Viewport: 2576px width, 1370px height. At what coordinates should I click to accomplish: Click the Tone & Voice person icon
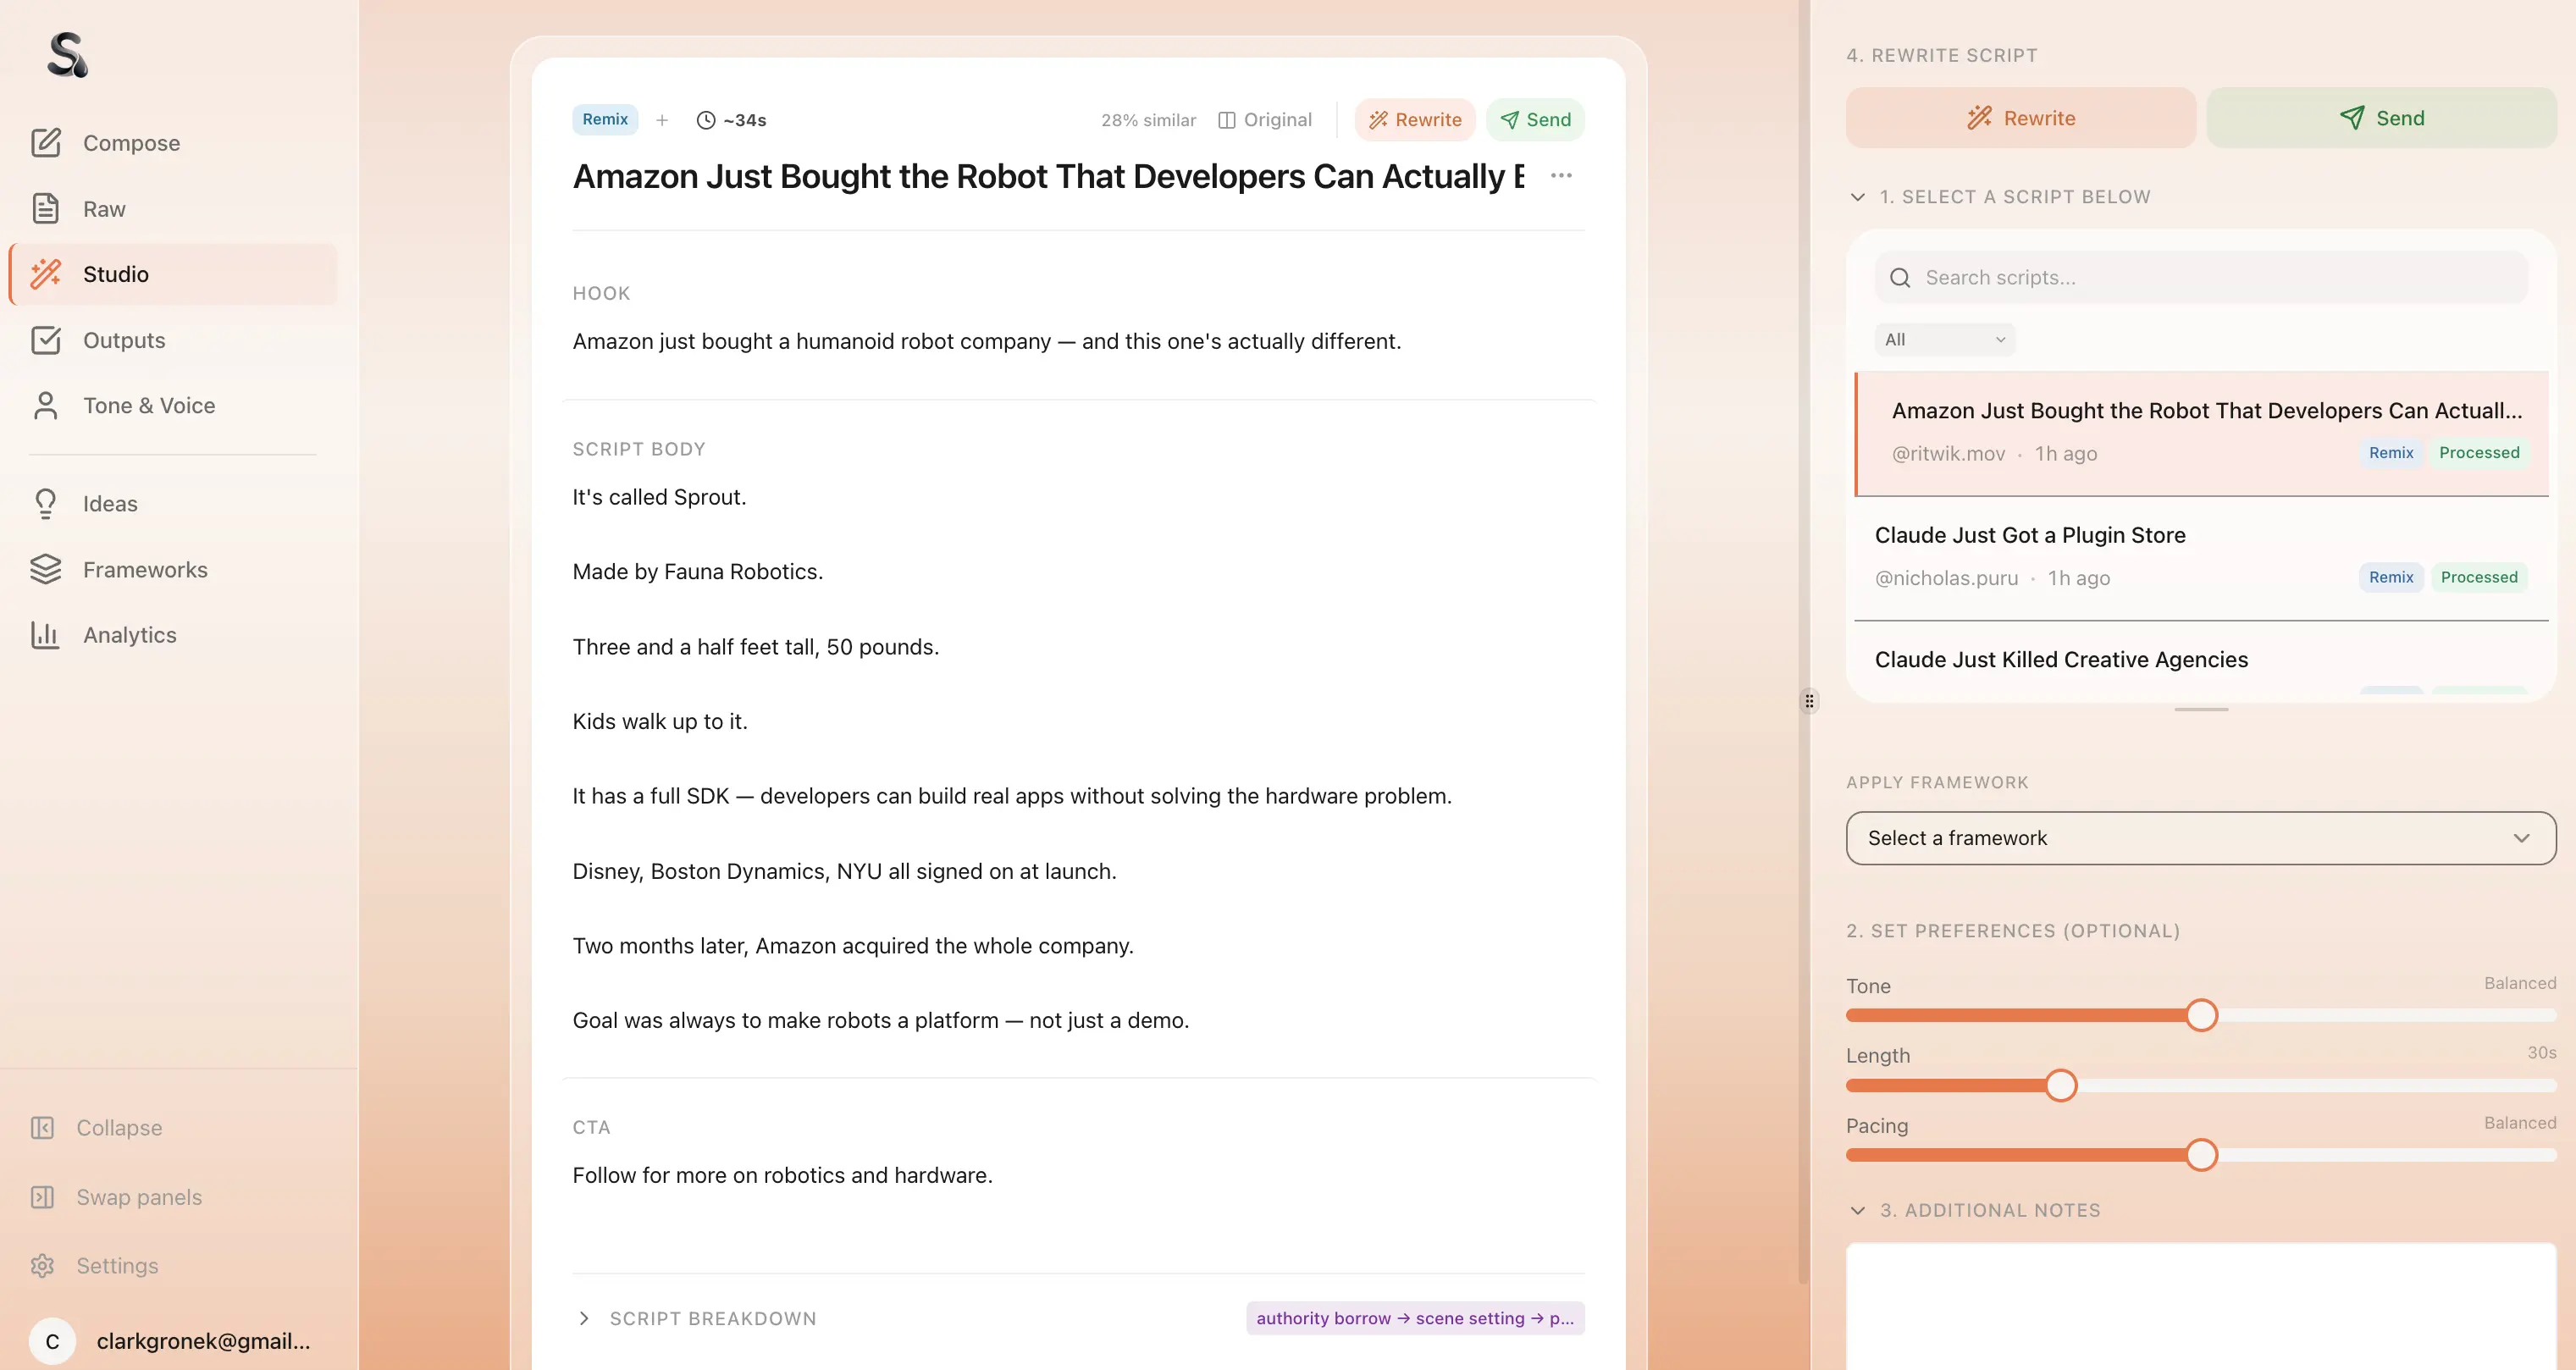coord(45,405)
